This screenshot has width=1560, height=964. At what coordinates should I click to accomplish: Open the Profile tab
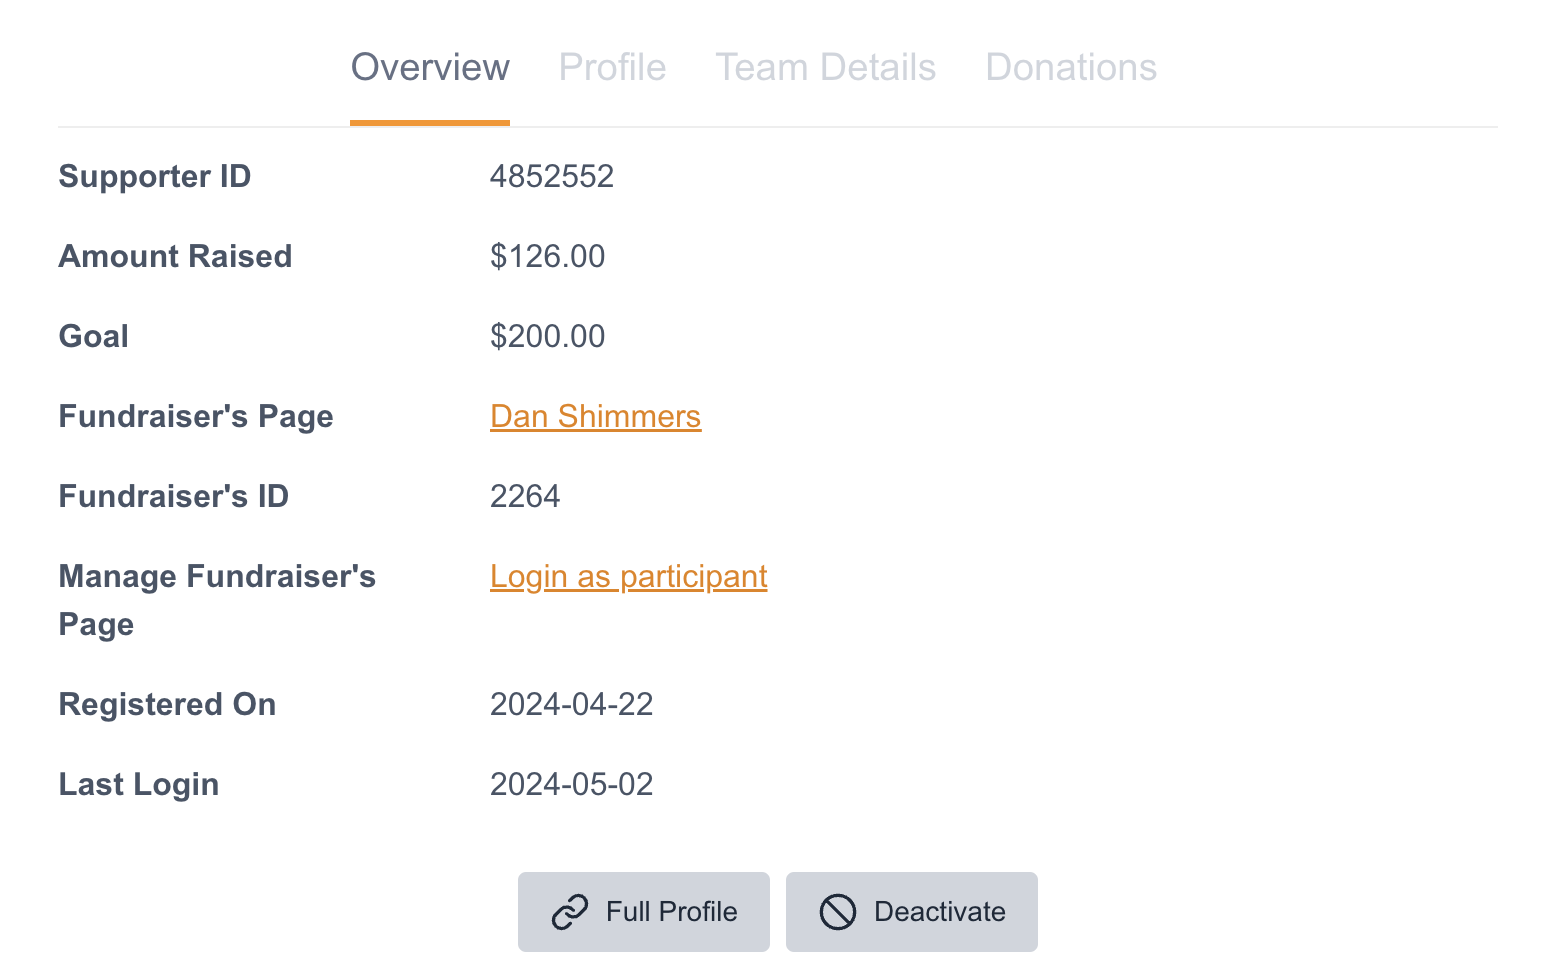point(612,68)
